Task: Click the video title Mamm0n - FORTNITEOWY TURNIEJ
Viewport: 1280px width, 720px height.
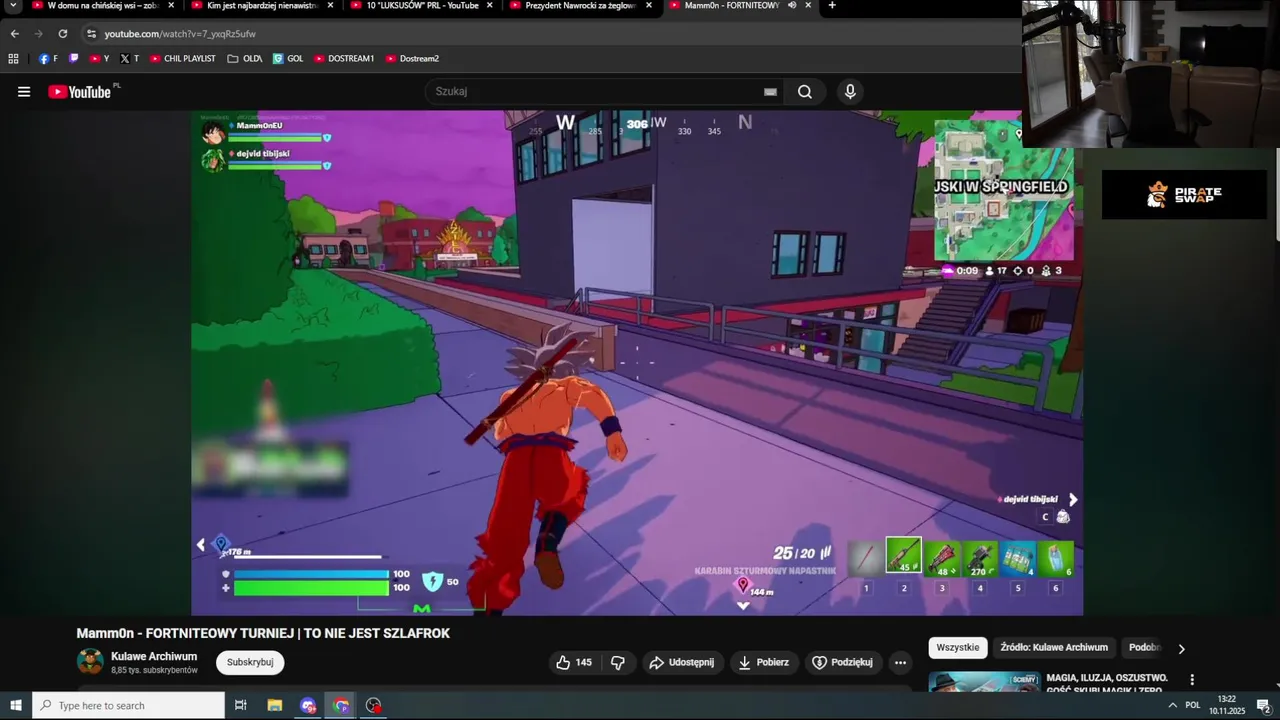Action: [x=263, y=633]
